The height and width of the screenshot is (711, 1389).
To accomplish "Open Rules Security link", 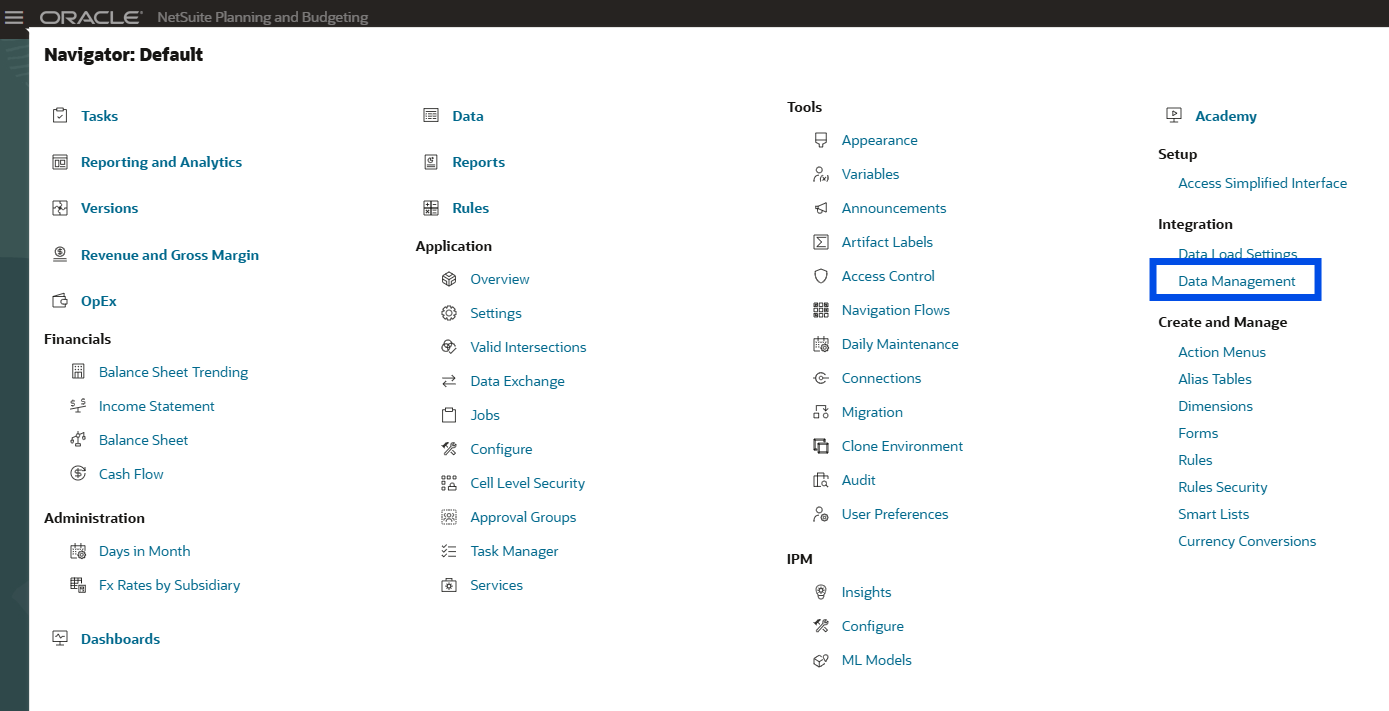I will [x=1222, y=487].
